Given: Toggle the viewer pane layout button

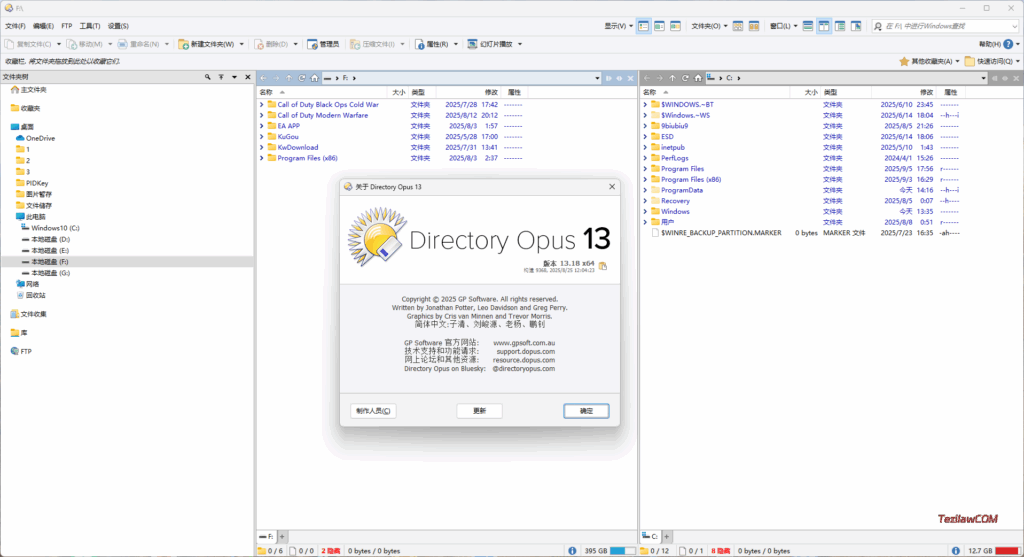Looking at the screenshot, I should [856, 26].
